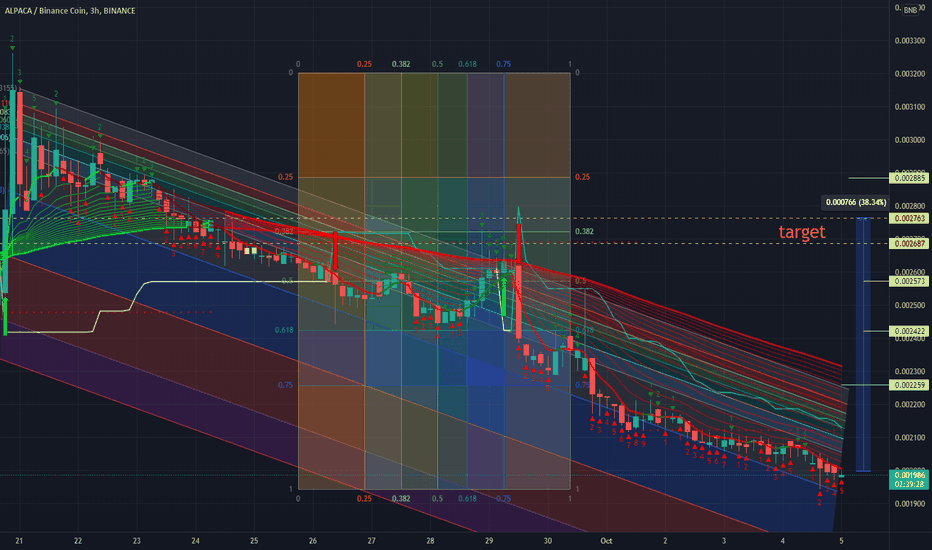Select the blue price-range measurement bar under target

pyautogui.click(x=864, y=345)
